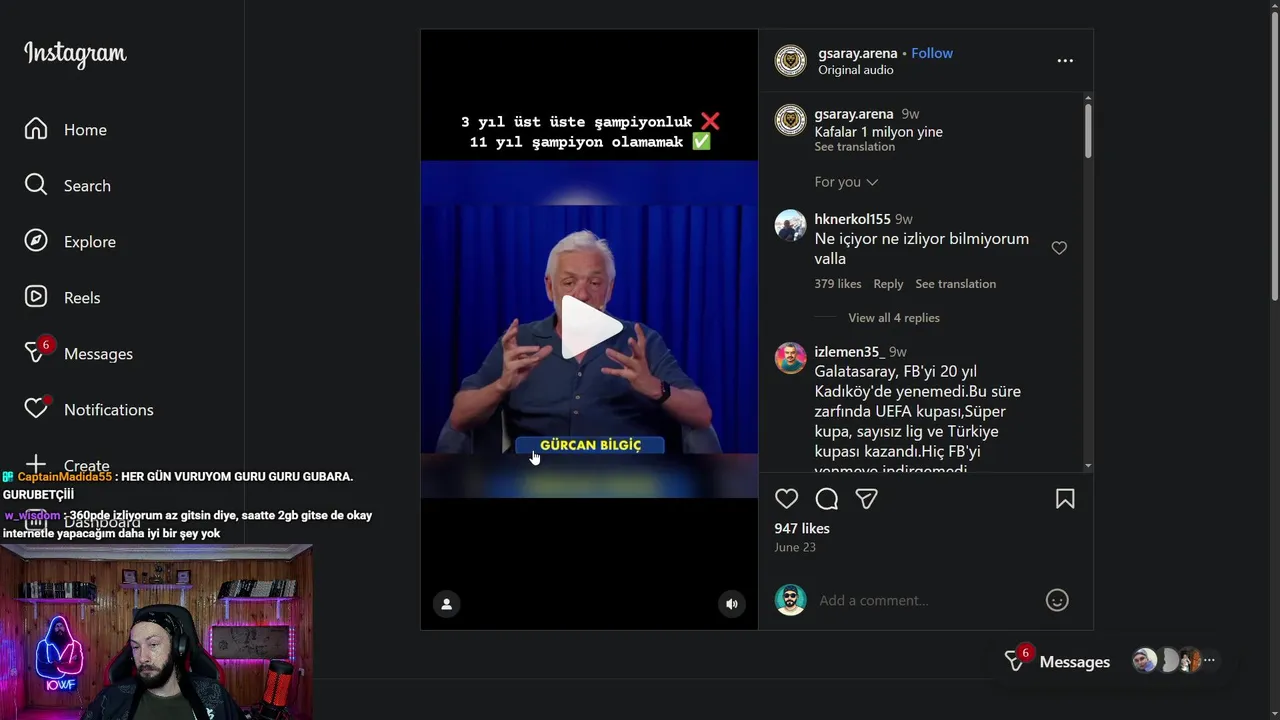Open hknerkol155 profile avatar
1280x720 pixels.
coord(790,226)
